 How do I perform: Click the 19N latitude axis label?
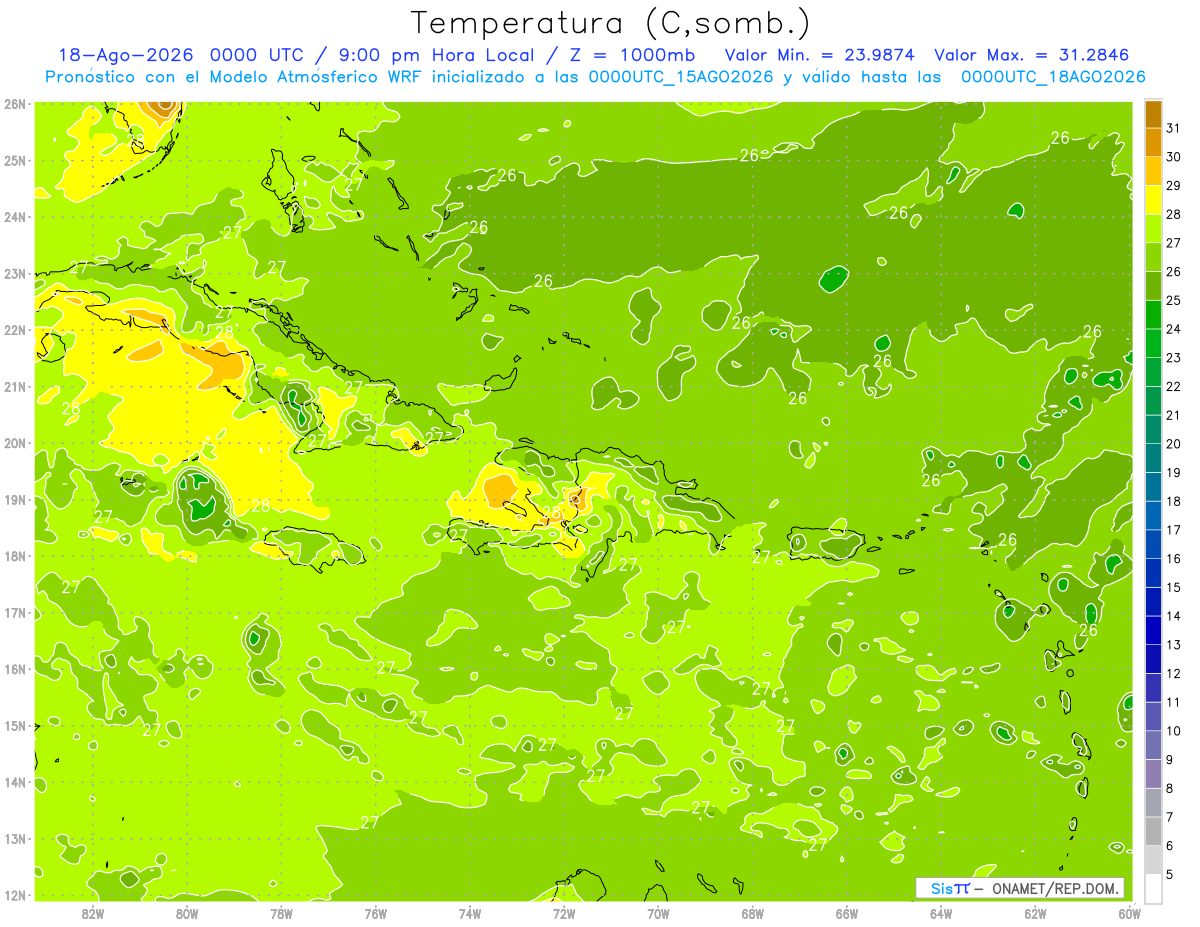(x=14, y=500)
